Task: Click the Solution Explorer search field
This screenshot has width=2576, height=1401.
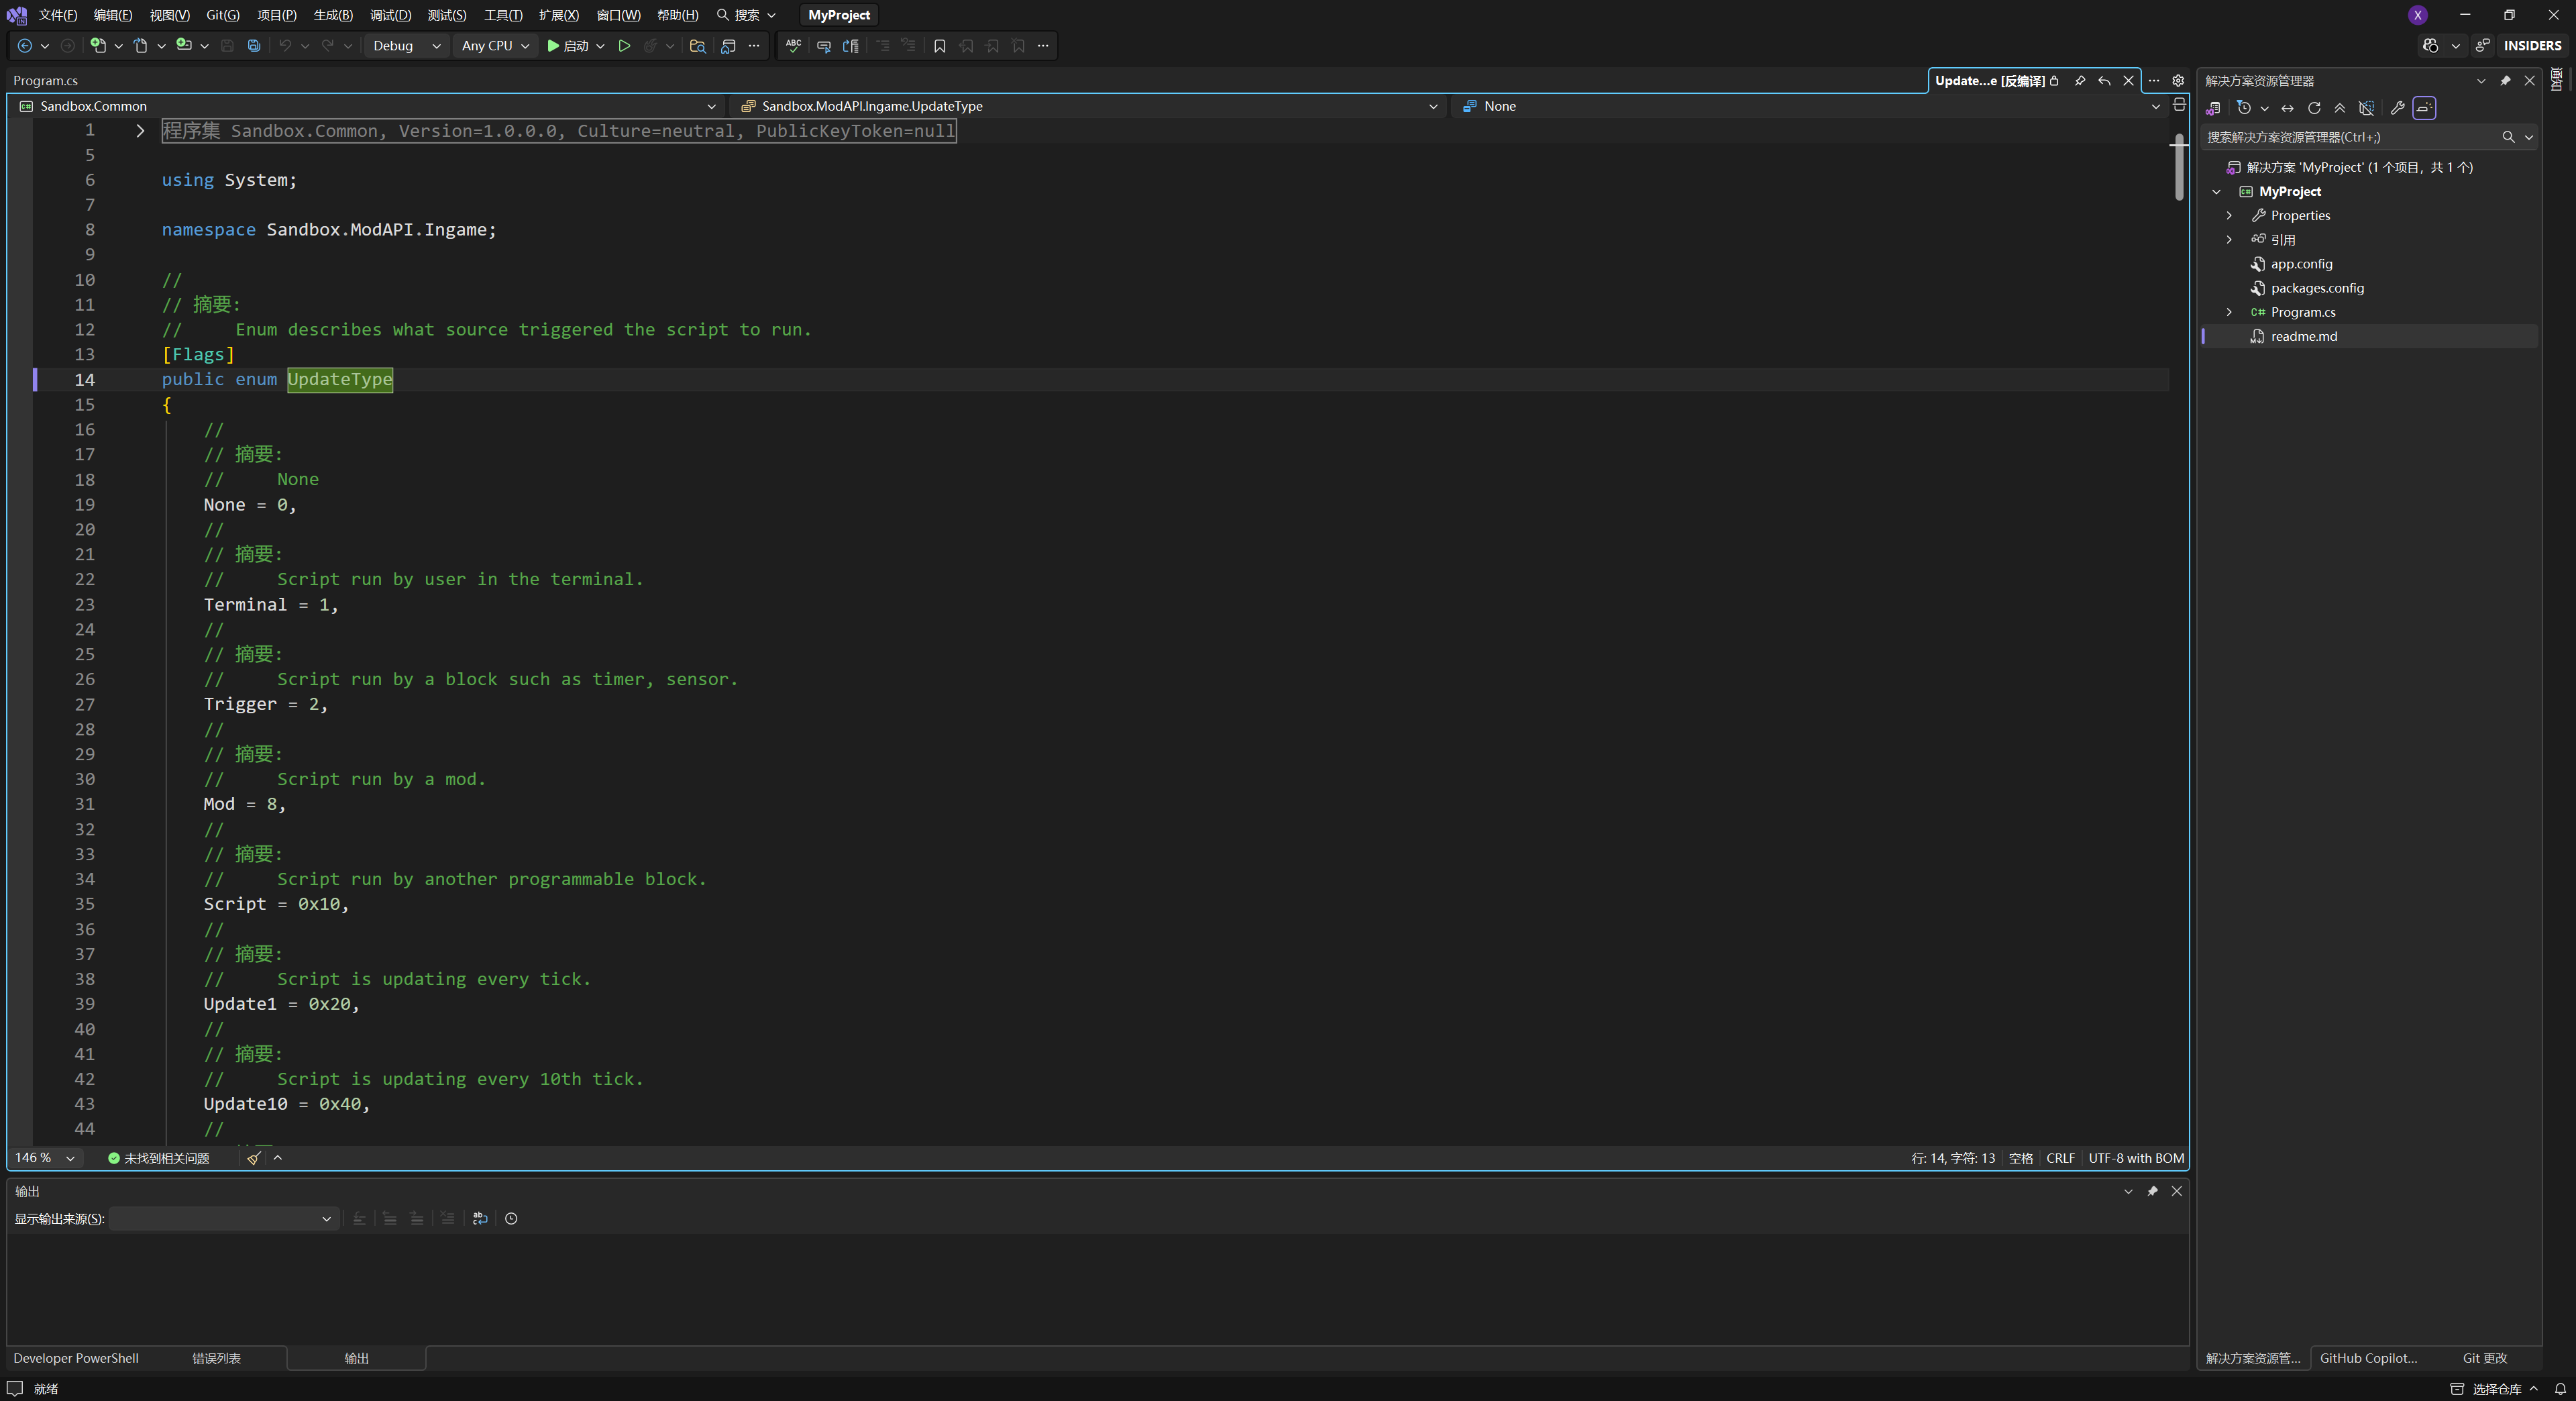Action: [2350, 137]
